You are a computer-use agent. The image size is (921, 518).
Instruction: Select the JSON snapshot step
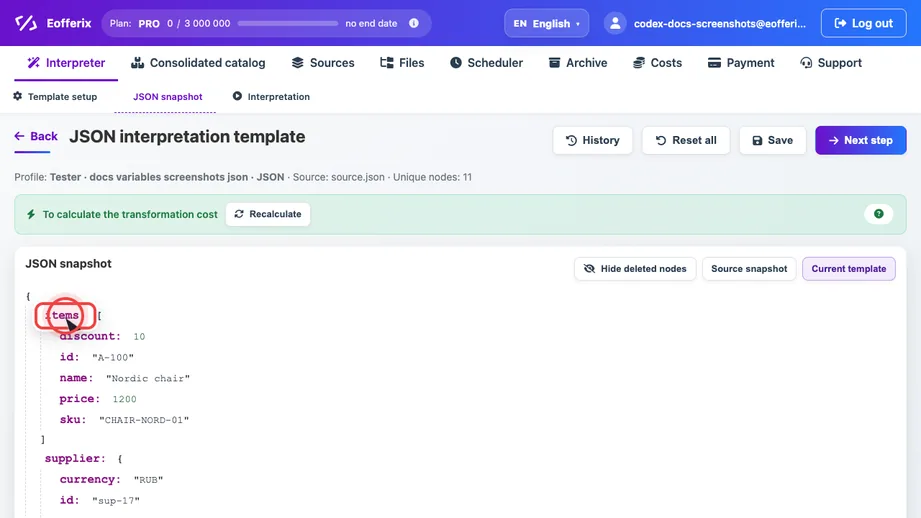click(167, 96)
